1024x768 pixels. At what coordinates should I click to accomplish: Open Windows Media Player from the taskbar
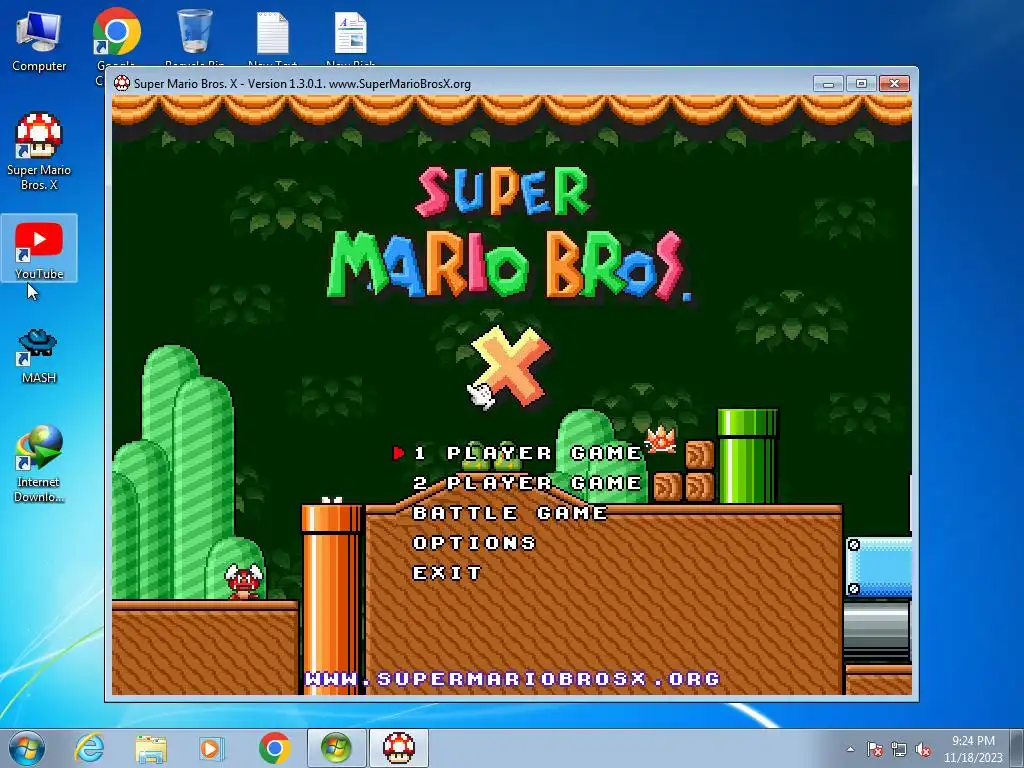point(212,748)
